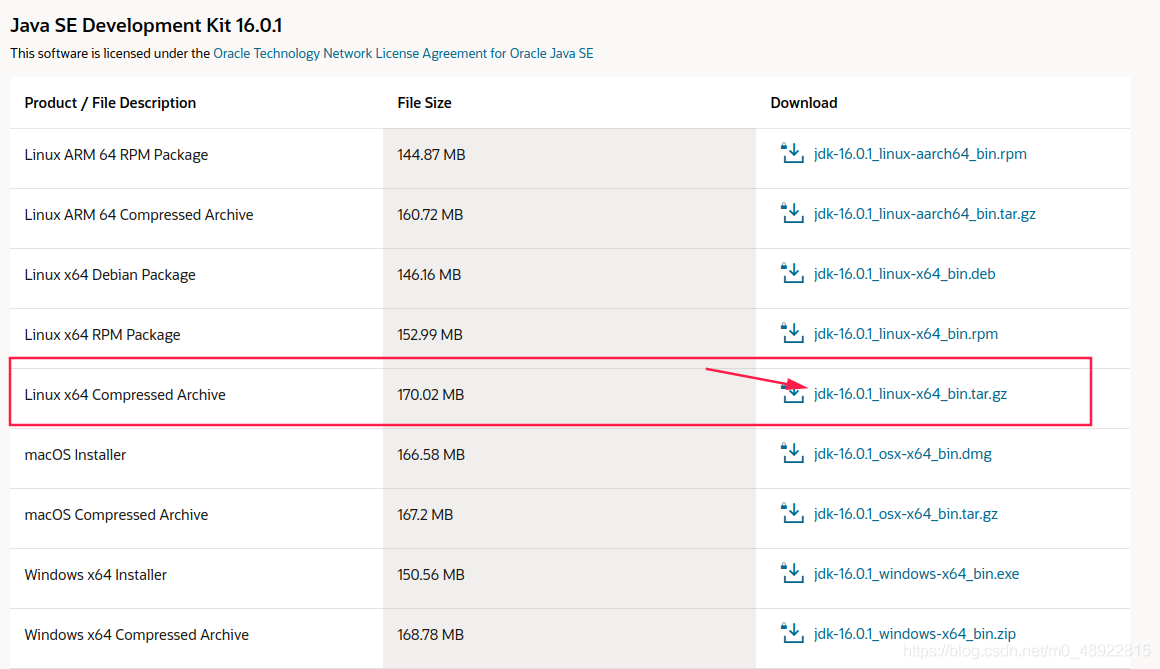This screenshot has width=1160, height=669.
Task: Select 'Linux x64 Debian Package' text
Action: [109, 275]
